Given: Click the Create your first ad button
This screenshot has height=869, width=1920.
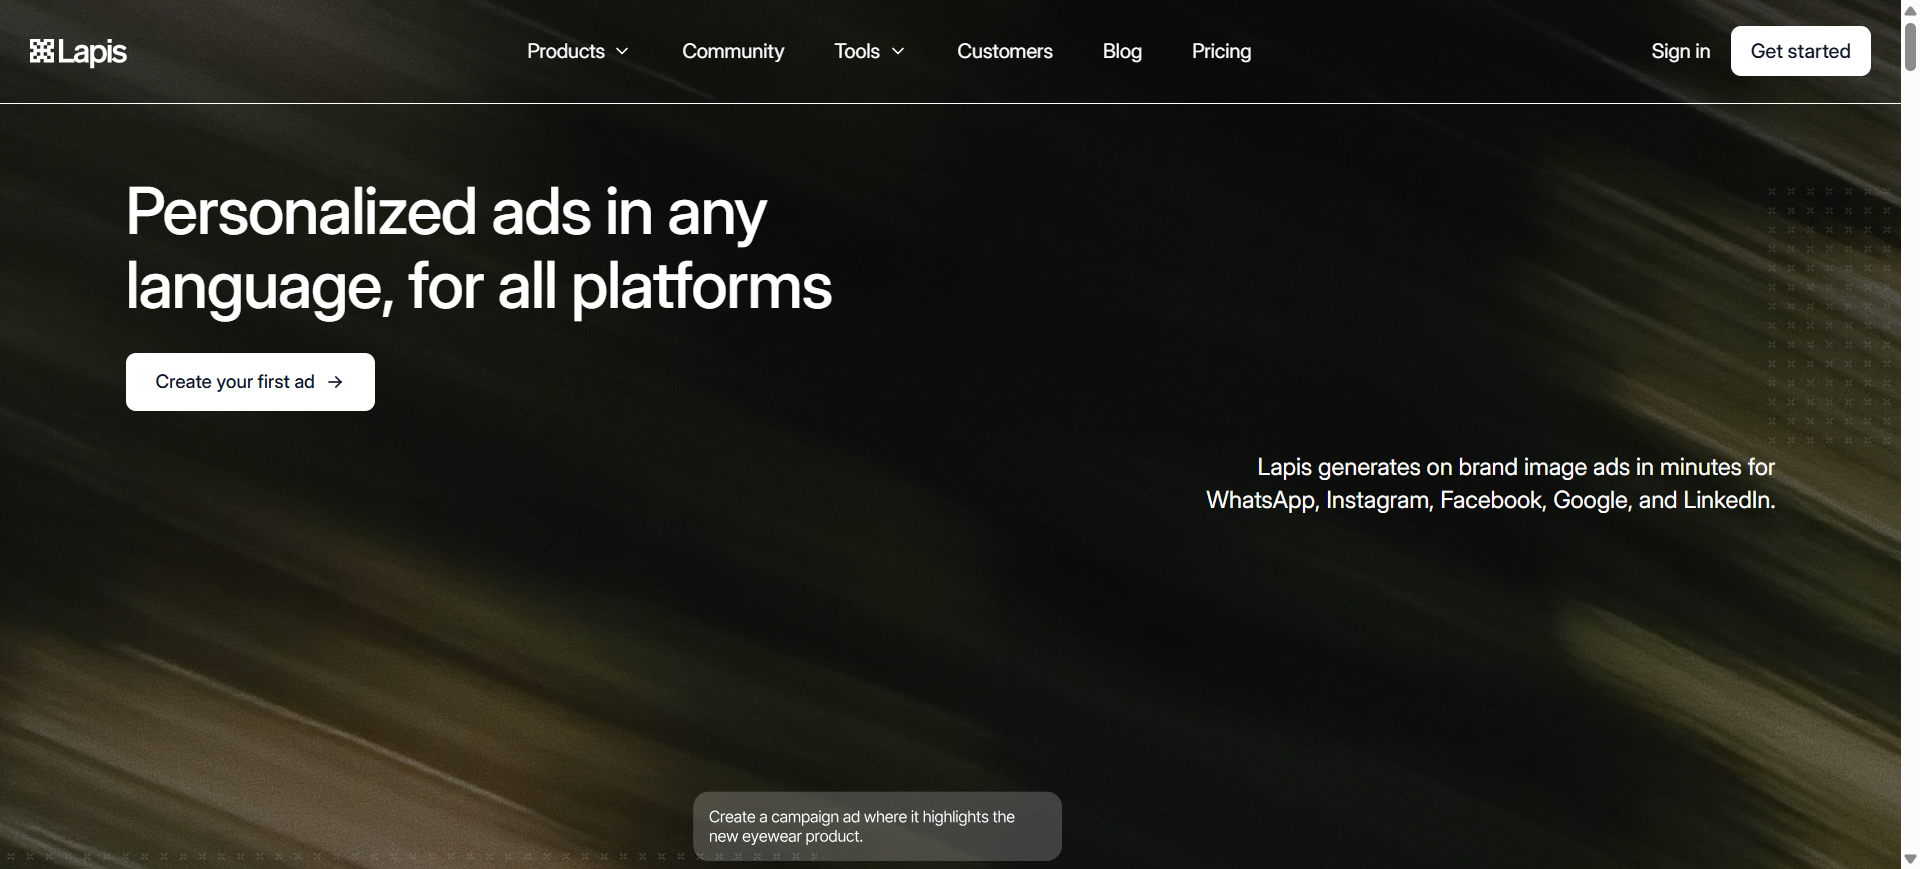Looking at the screenshot, I should coord(235,382).
